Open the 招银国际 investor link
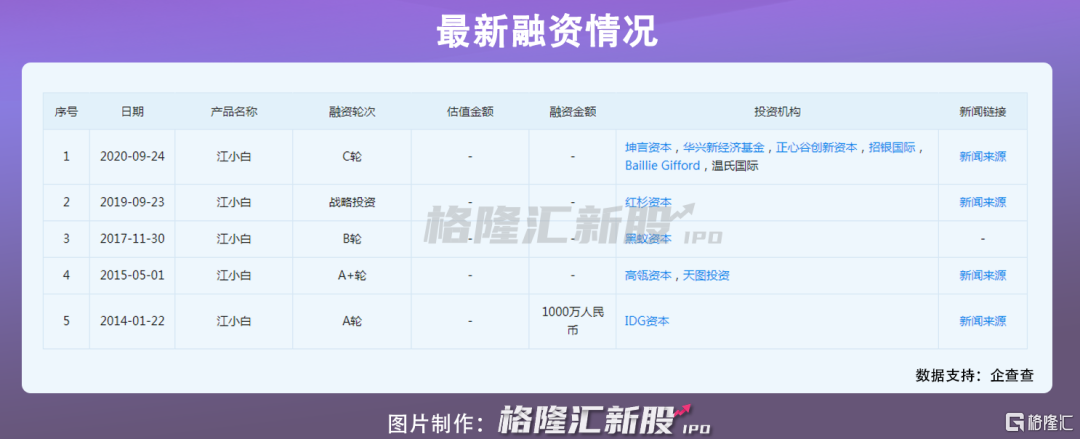This screenshot has height=439, width=1080. 892,147
